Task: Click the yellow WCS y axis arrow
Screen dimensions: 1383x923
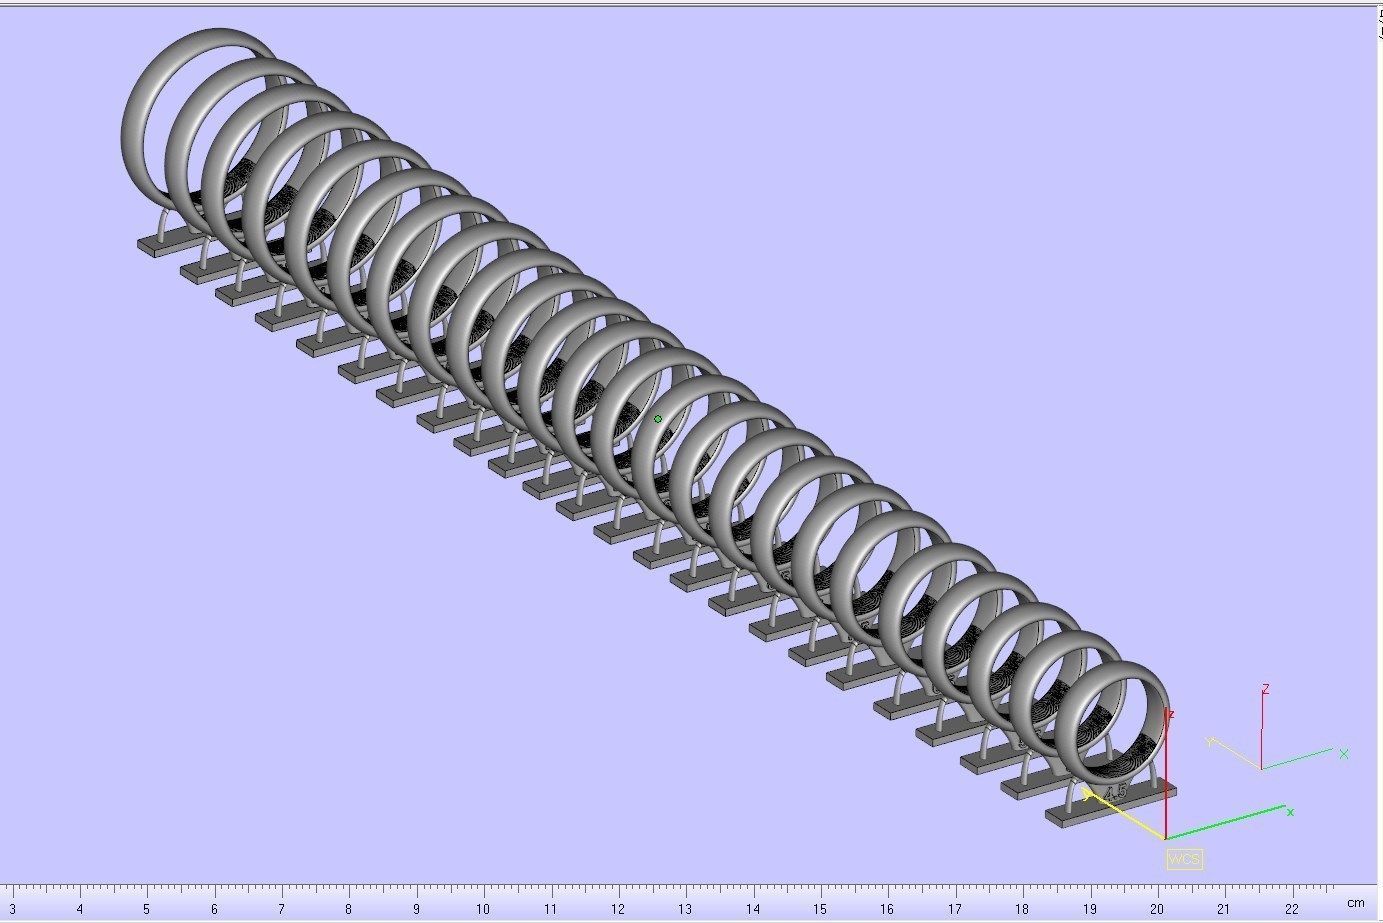Action: pos(1124,815)
